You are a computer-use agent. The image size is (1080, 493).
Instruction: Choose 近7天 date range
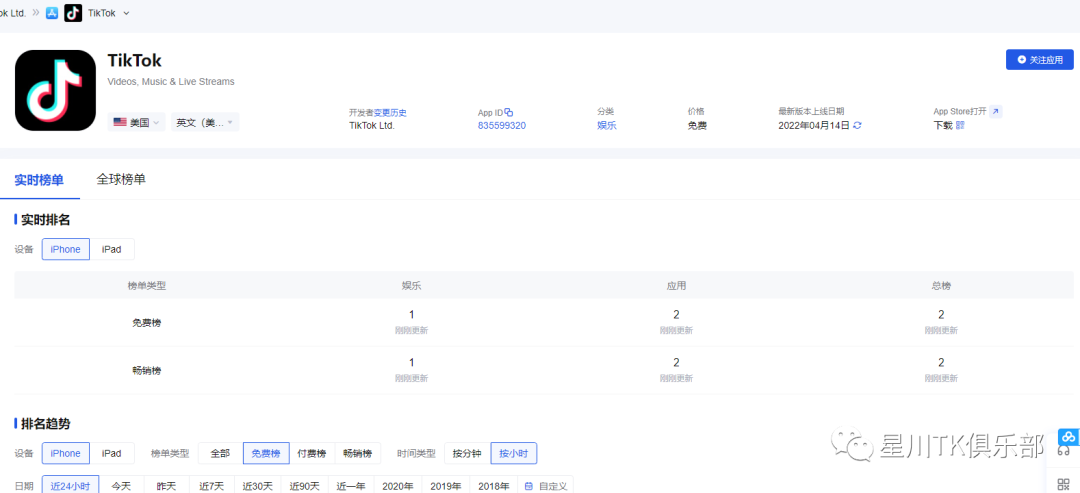click(211, 485)
